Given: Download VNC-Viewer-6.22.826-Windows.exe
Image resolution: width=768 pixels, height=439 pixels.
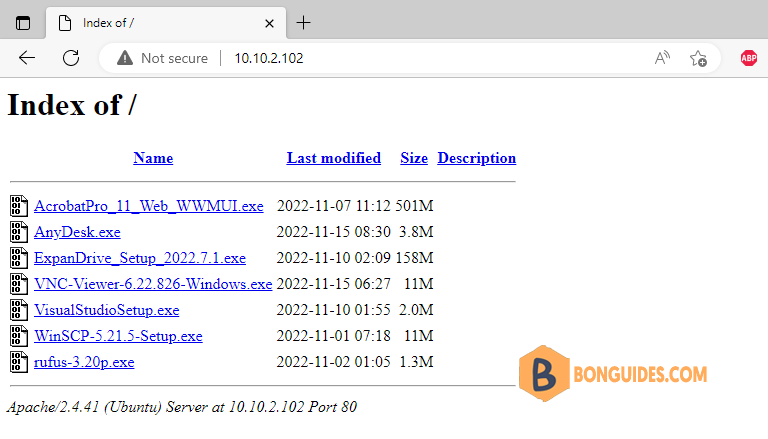Looking at the screenshot, I should (x=153, y=284).
